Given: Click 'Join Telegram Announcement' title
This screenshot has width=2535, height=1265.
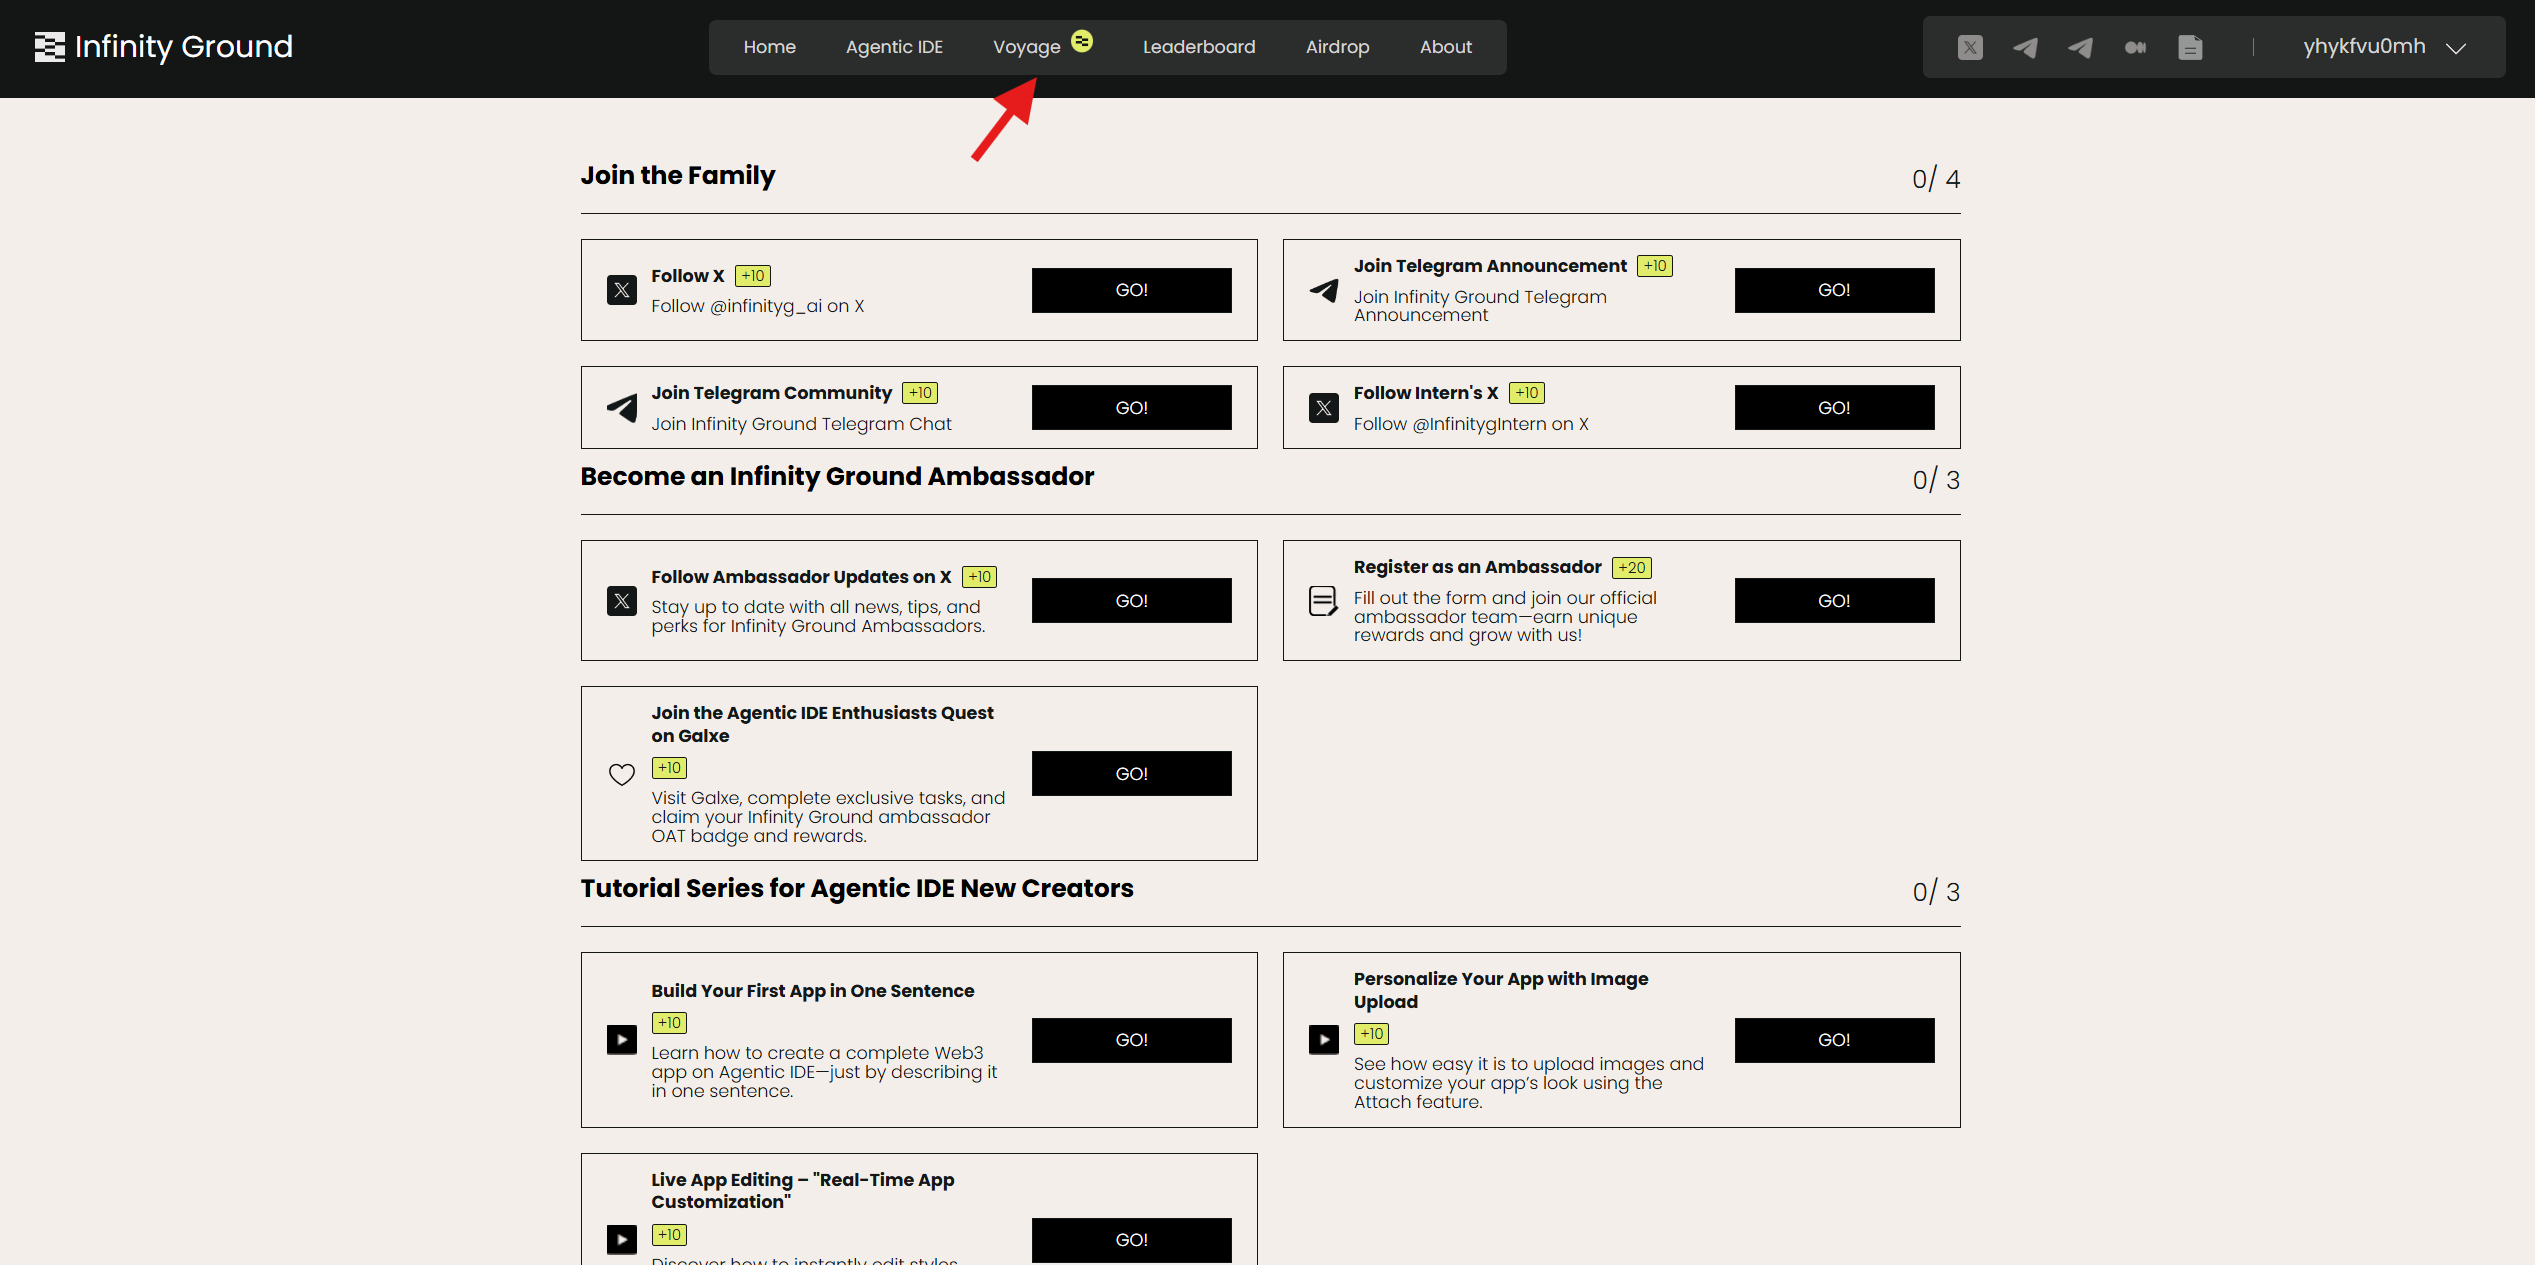Looking at the screenshot, I should point(1490,266).
